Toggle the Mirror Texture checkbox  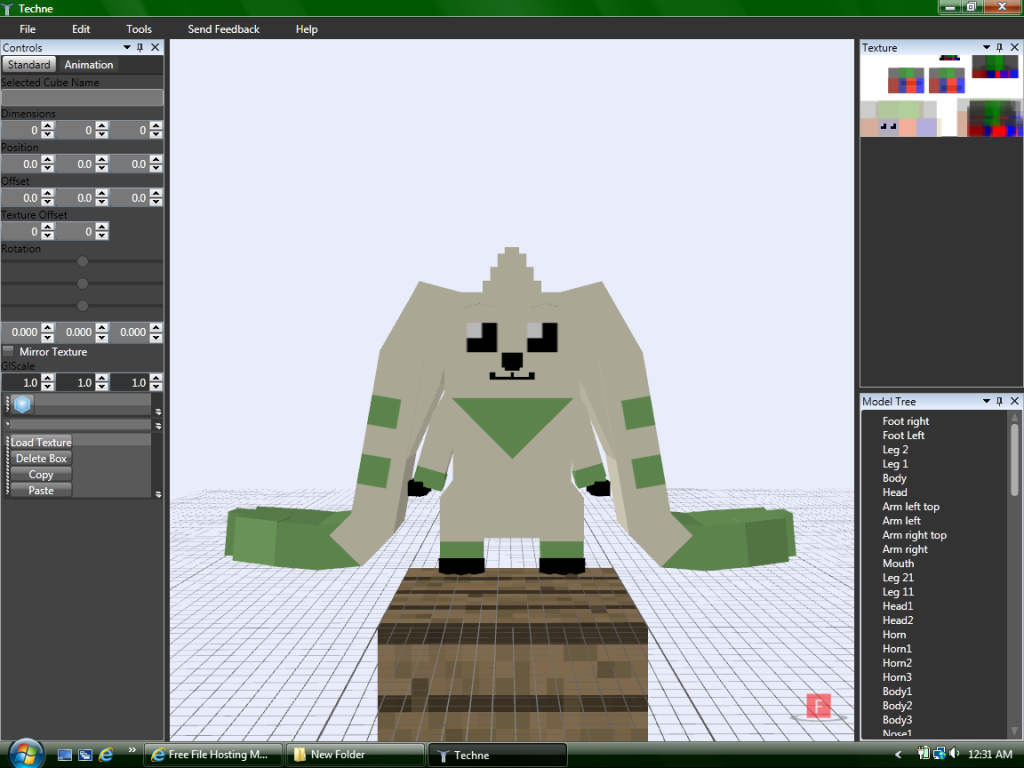[8, 351]
